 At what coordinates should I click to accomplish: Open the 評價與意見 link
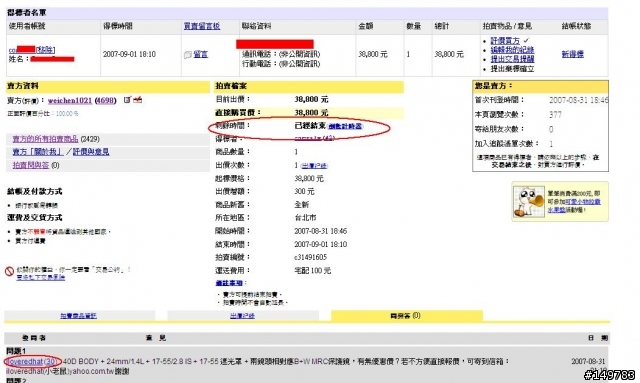[x=91, y=152]
